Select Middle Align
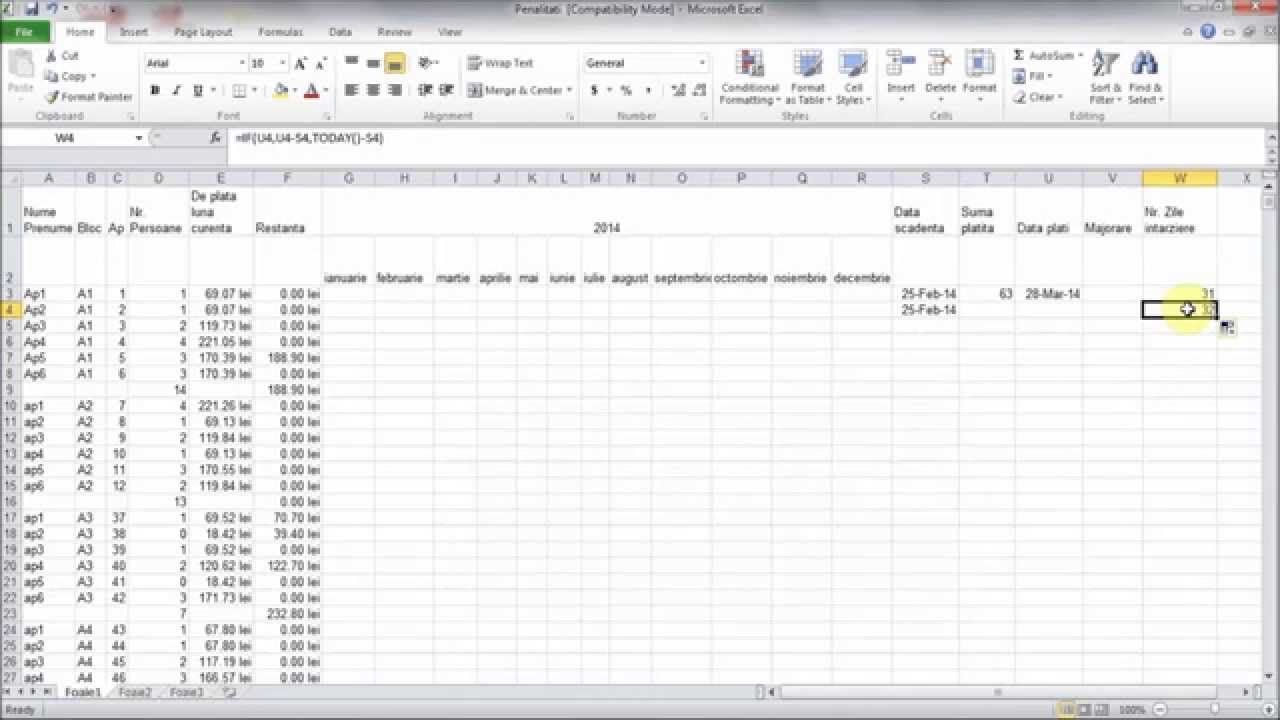The image size is (1280, 720). 373,63
